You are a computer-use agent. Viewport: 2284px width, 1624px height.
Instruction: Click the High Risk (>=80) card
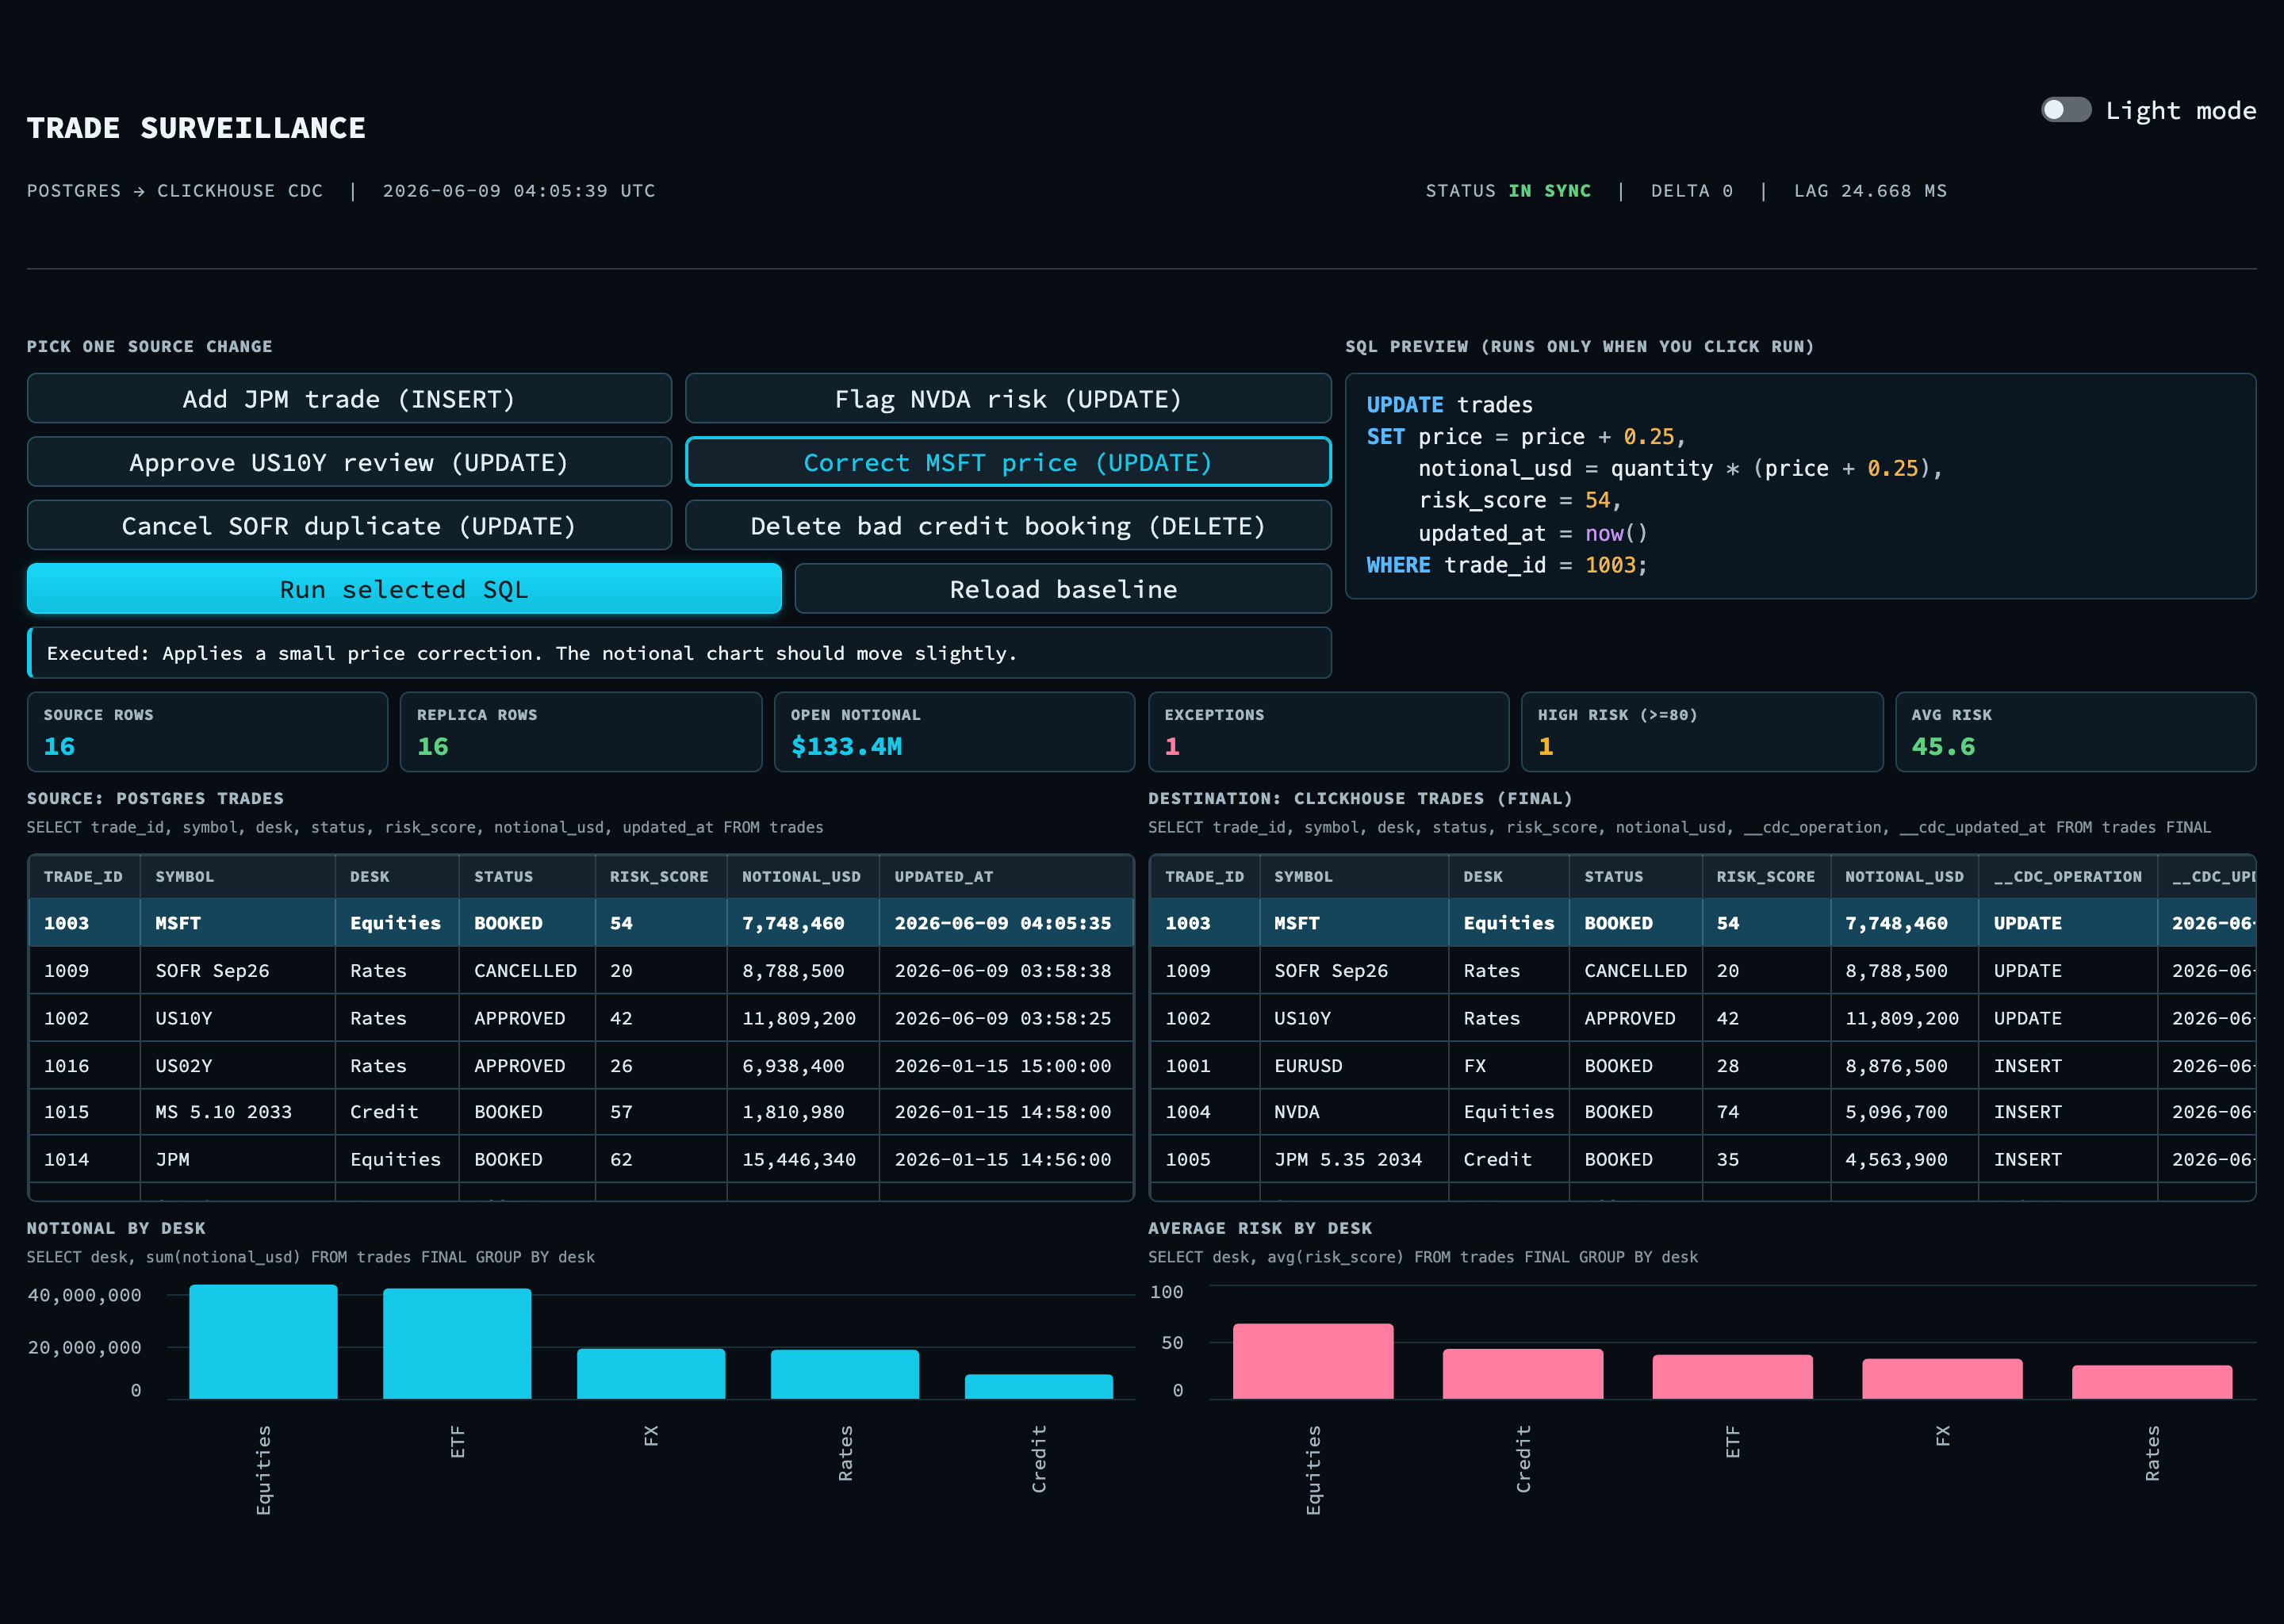click(1702, 732)
